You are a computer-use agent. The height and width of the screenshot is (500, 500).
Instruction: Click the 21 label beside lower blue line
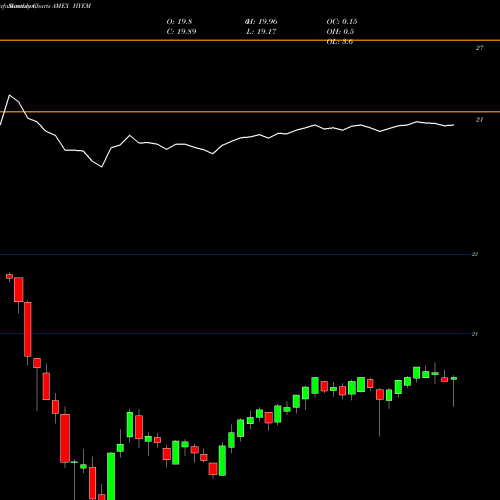click(475, 334)
